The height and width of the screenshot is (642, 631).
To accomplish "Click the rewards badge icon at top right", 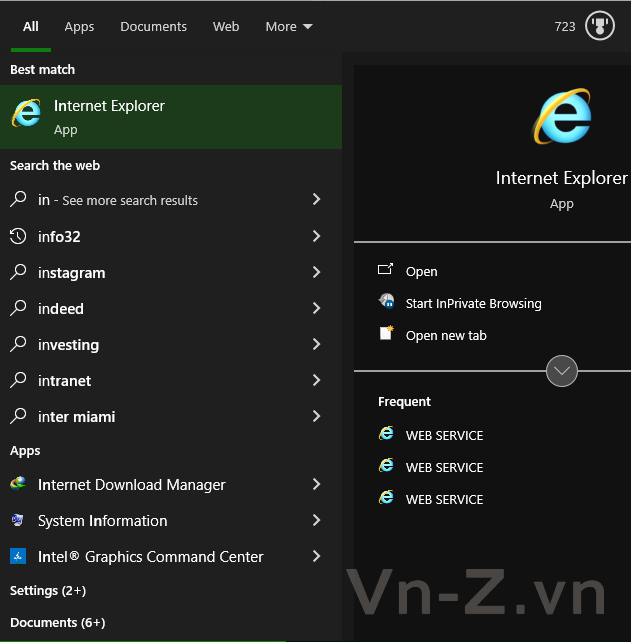I will click(x=599, y=26).
